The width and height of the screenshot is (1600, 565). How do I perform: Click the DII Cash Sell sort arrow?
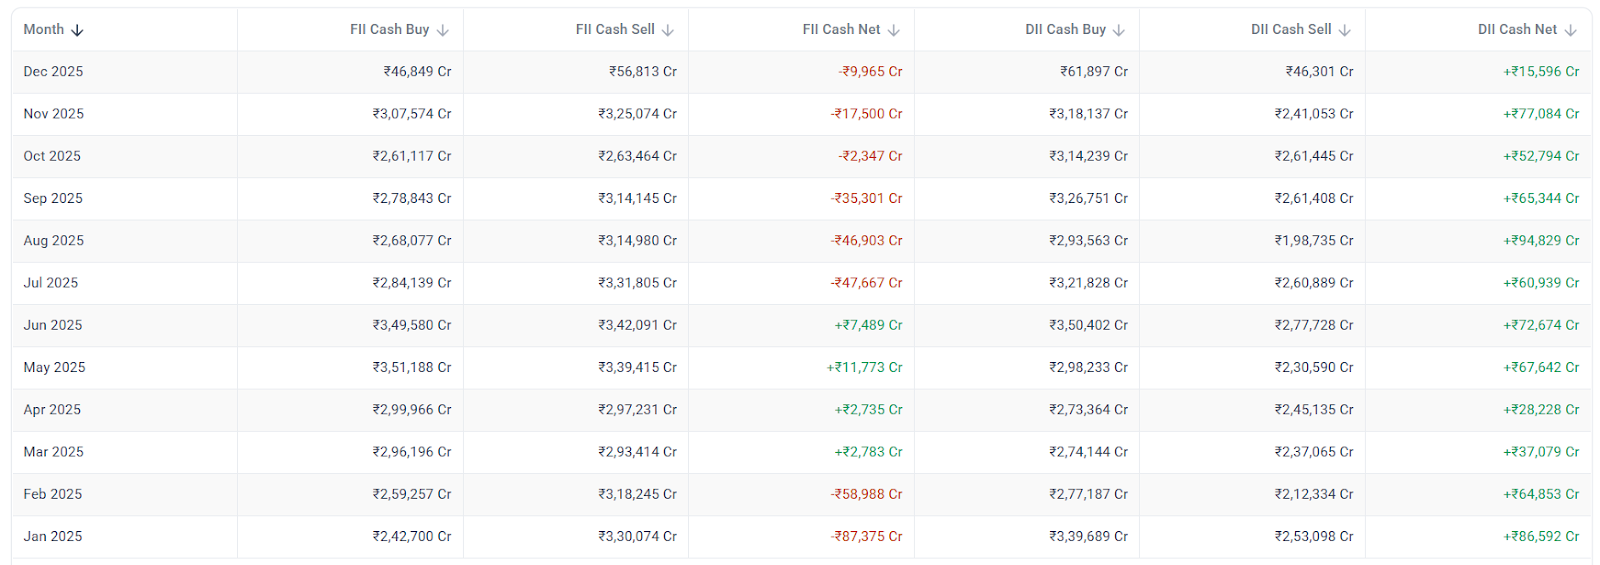1345,30
